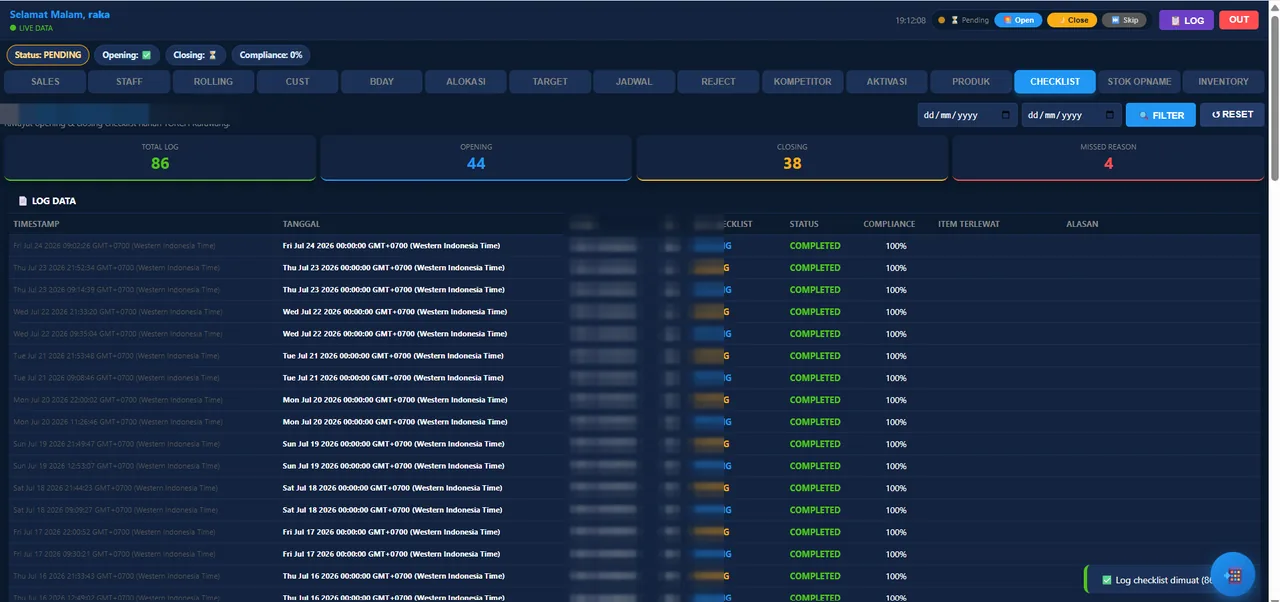
Task: Click the OPENING 44 summary card
Action: (476, 158)
